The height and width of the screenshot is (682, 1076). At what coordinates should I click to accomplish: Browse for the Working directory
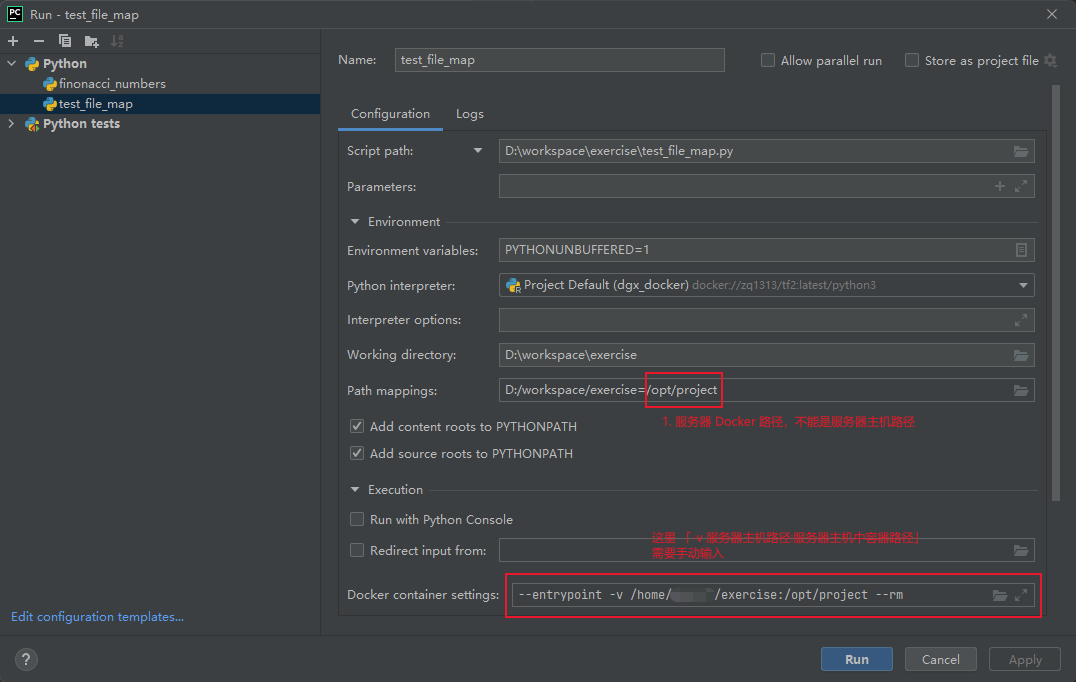[1021, 355]
